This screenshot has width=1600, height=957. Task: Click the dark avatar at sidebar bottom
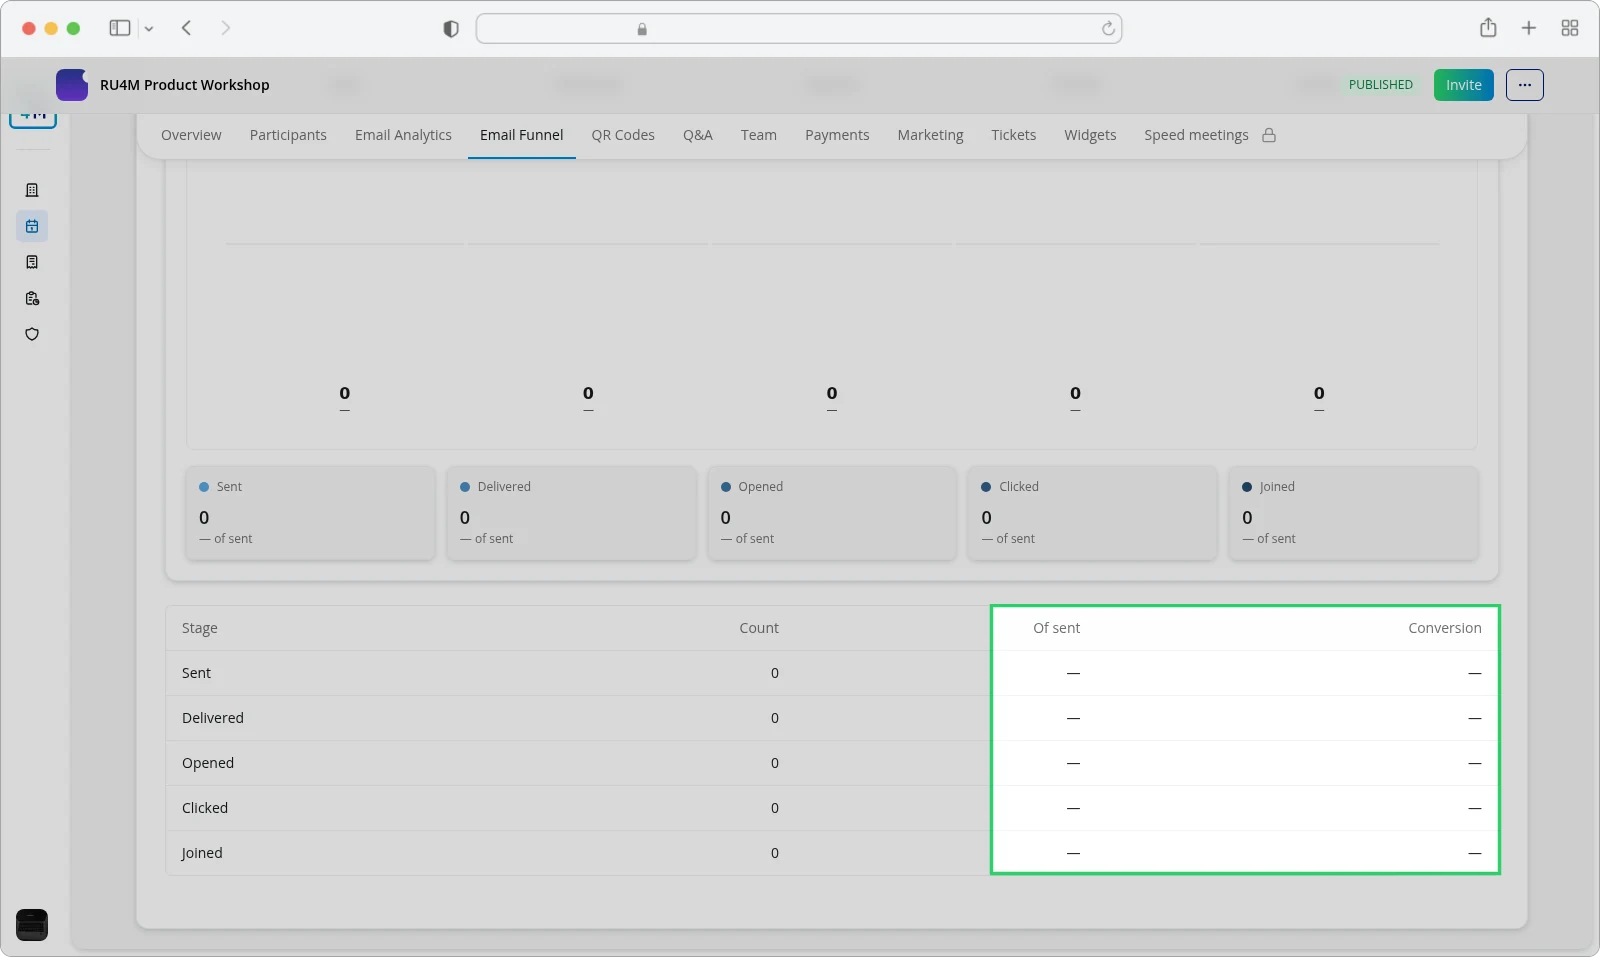point(32,925)
